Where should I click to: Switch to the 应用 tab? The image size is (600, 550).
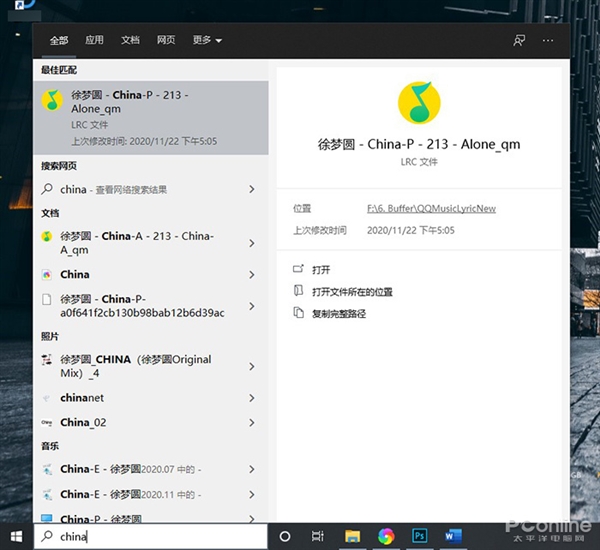click(x=94, y=40)
